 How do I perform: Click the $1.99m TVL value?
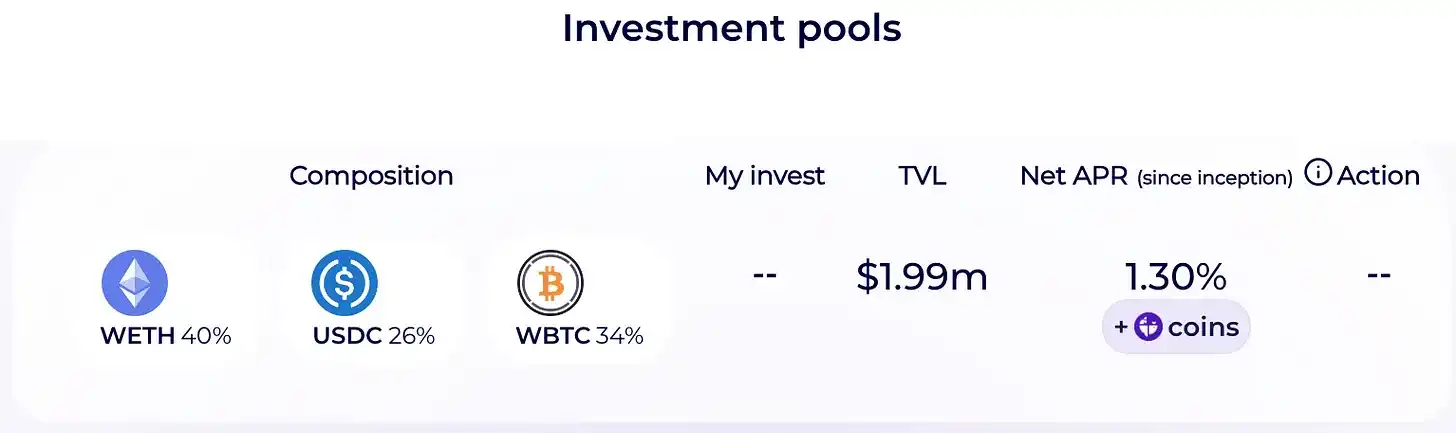pyautogui.click(x=922, y=276)
